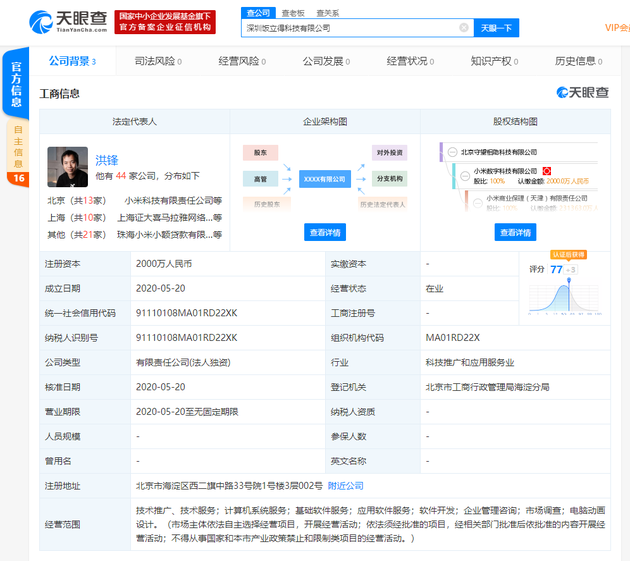
Task: Open the 公司发展 tab
Action: 326,61
